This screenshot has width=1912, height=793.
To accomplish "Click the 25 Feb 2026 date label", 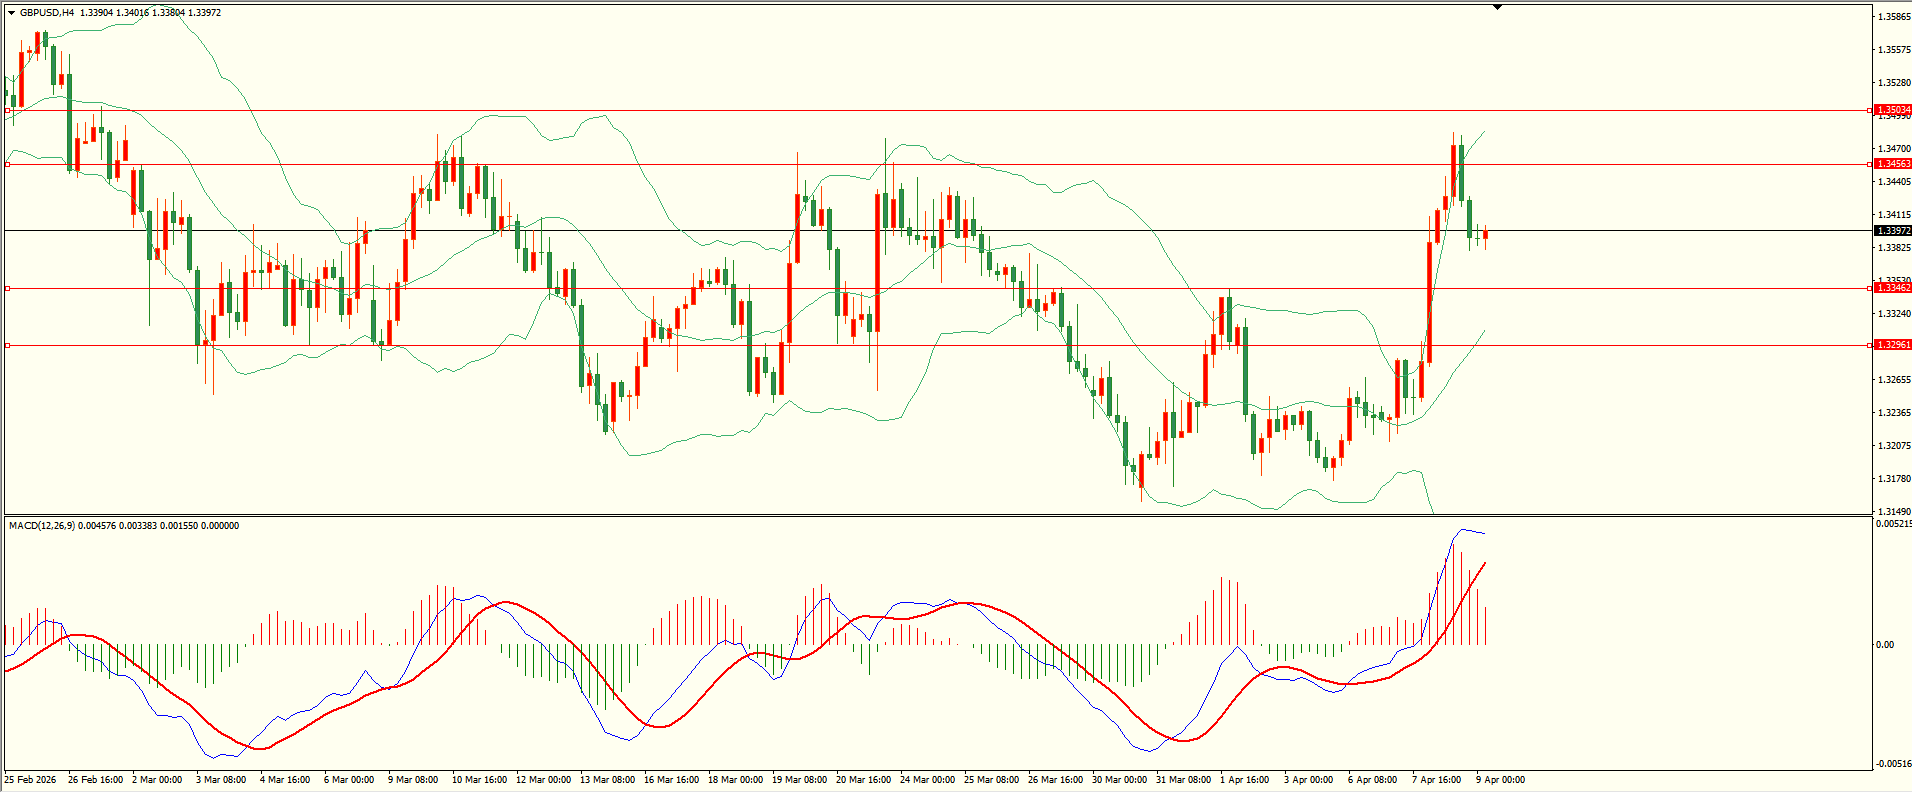I will [x=31, y=780].
